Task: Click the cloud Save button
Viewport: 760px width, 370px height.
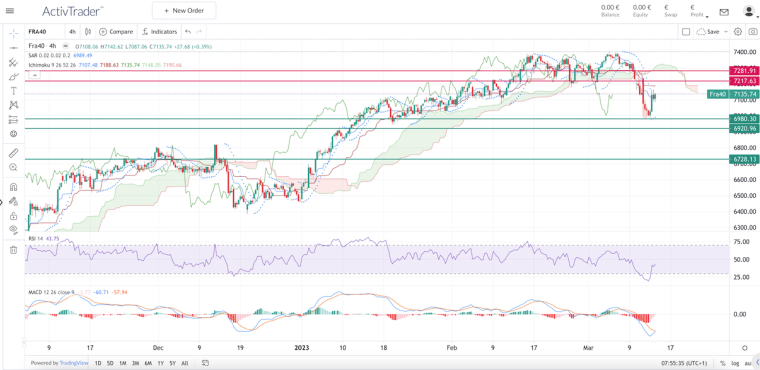Action: (708, 32)
